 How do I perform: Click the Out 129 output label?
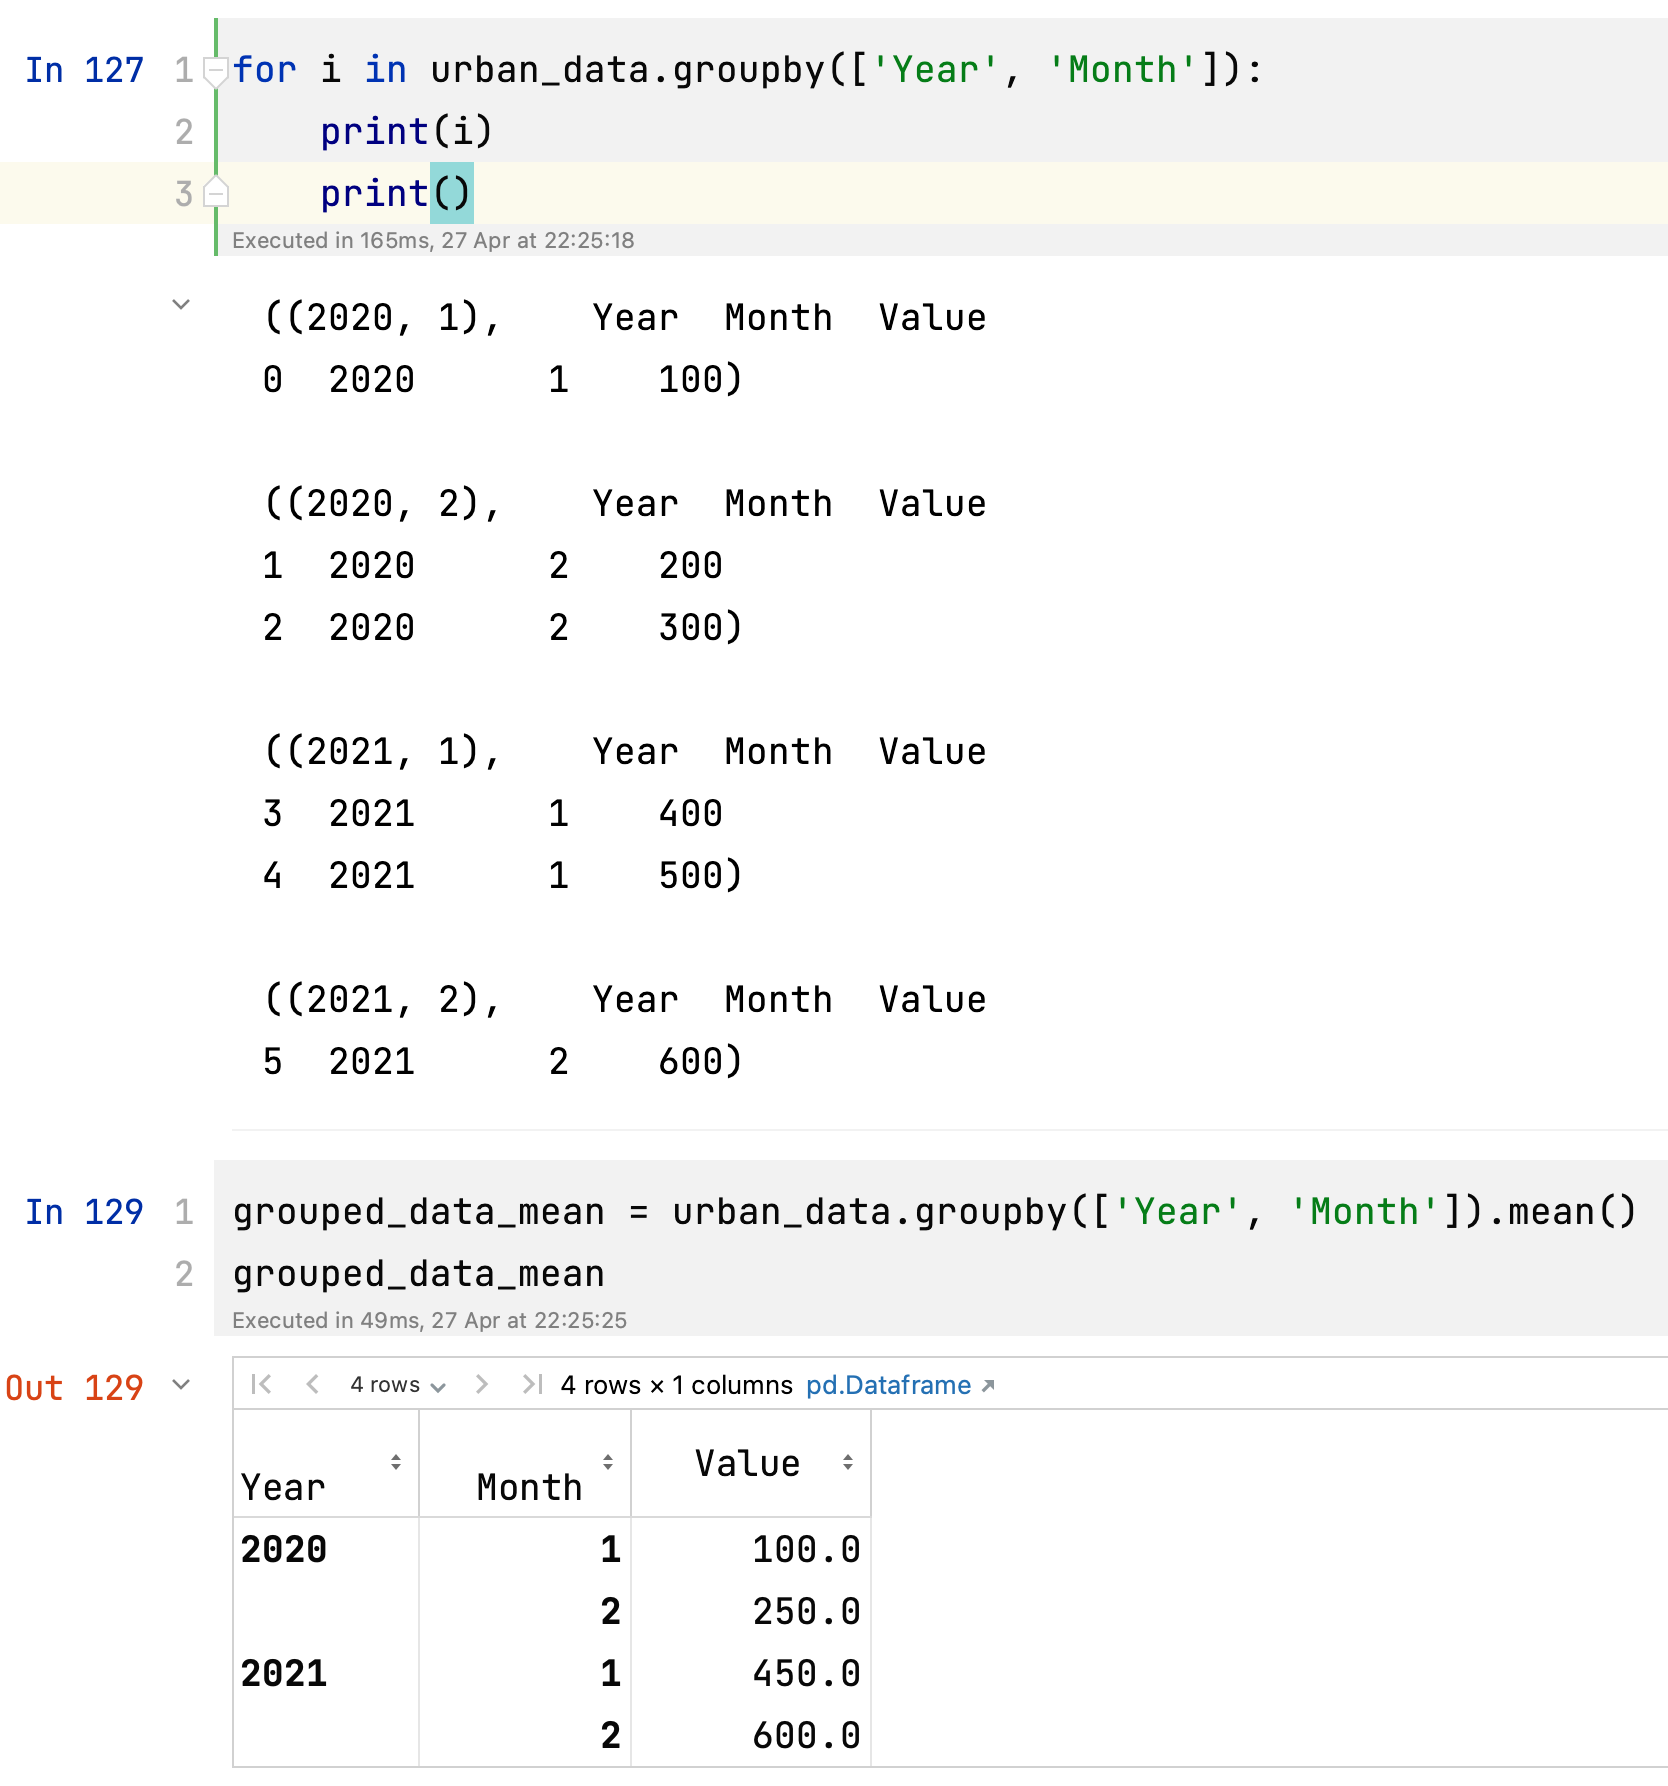tap(74, 1388)
